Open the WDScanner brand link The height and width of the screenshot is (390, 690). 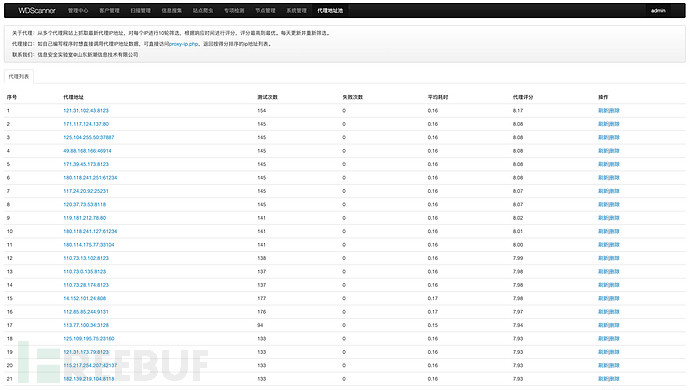tap(37, 11)
